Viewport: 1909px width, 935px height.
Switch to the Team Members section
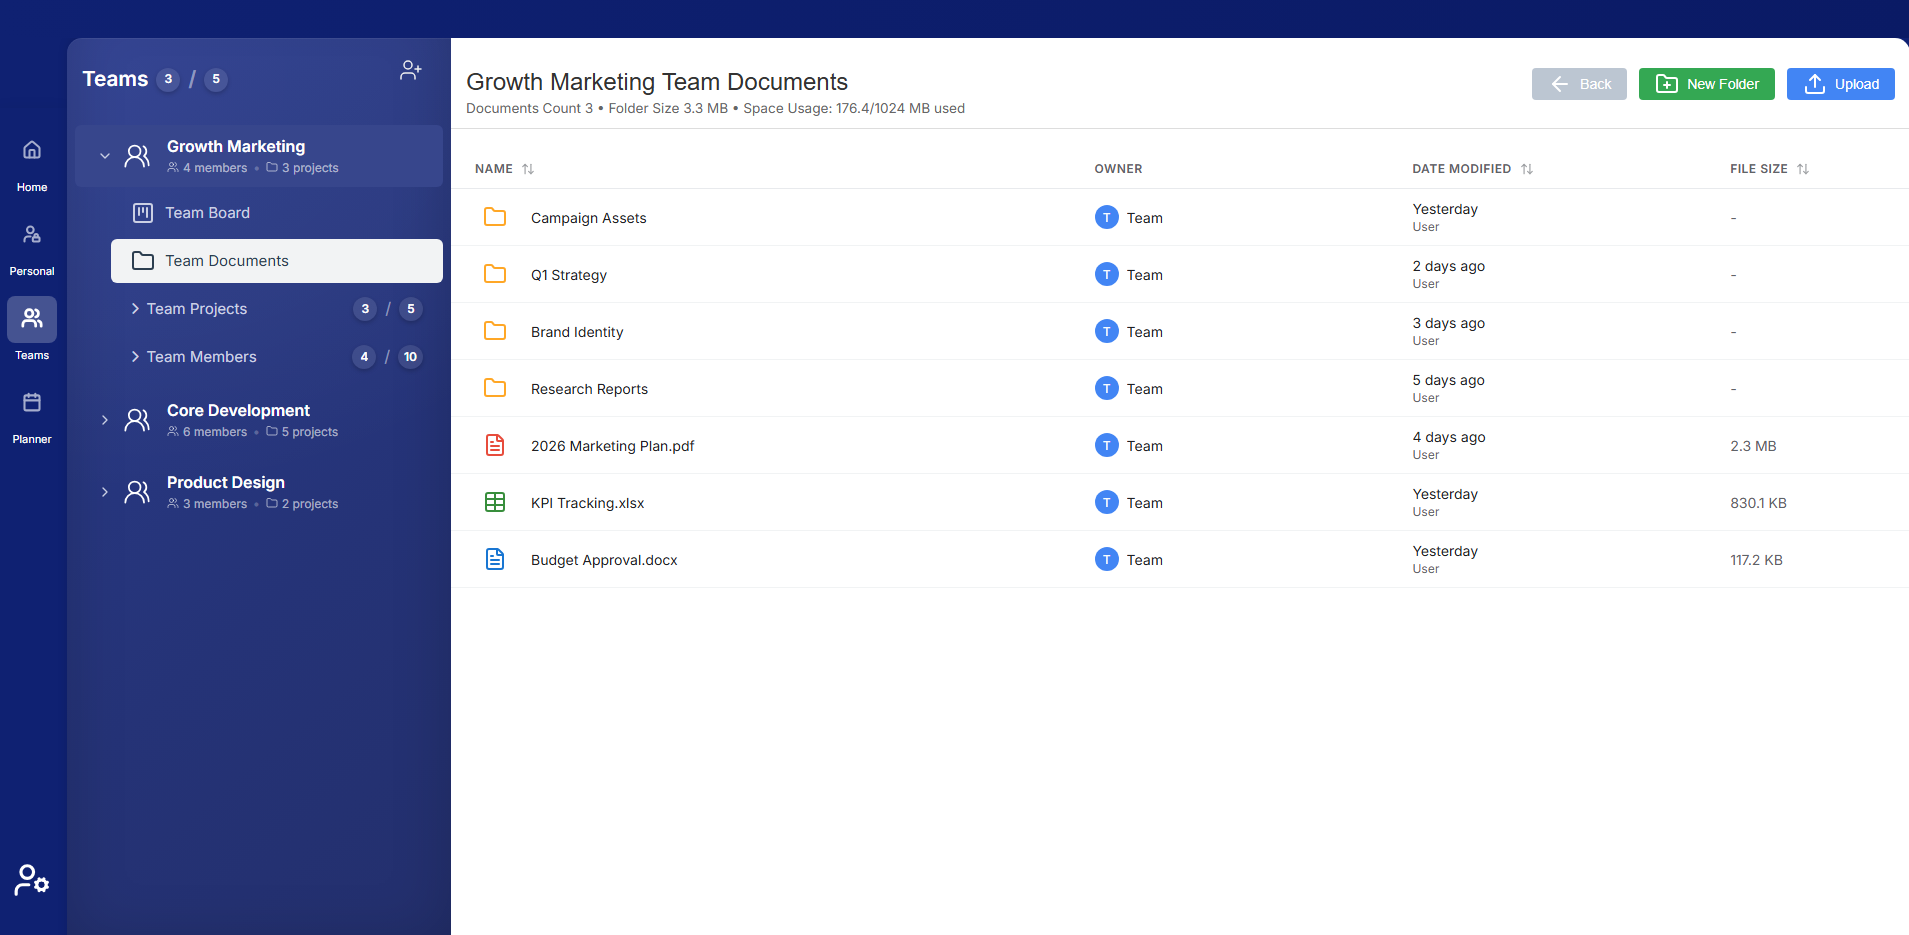point(200,356)
